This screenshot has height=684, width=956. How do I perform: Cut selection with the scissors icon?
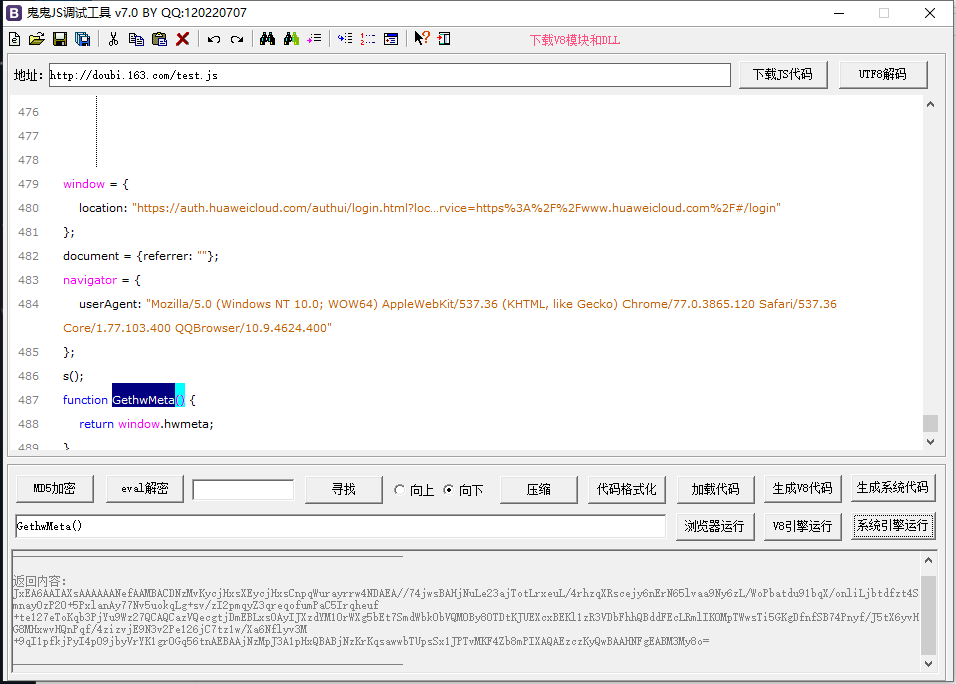113,39
